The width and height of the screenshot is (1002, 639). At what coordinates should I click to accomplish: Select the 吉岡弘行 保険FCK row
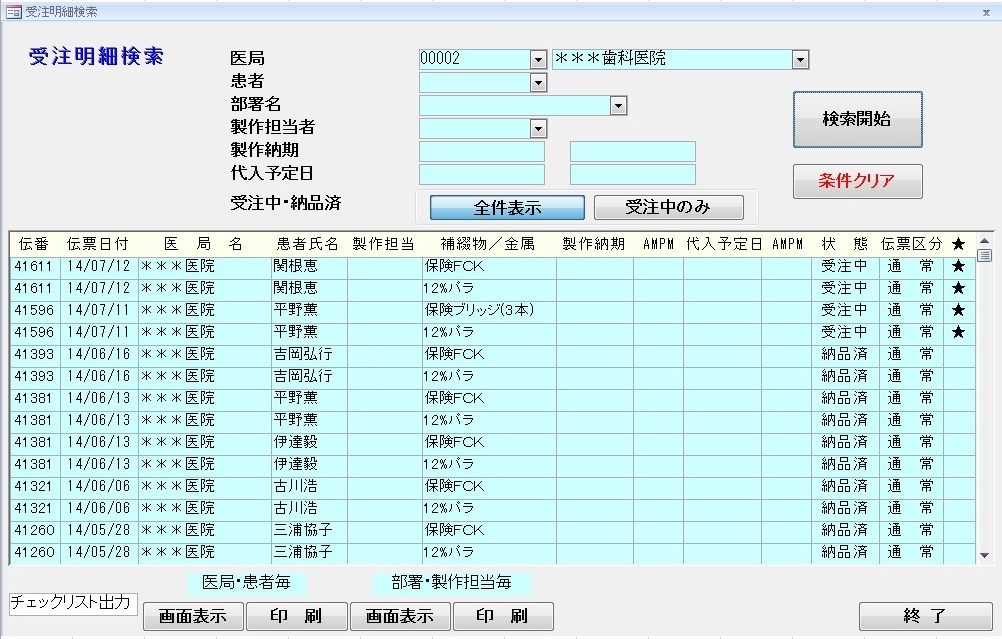coord(490,354)
